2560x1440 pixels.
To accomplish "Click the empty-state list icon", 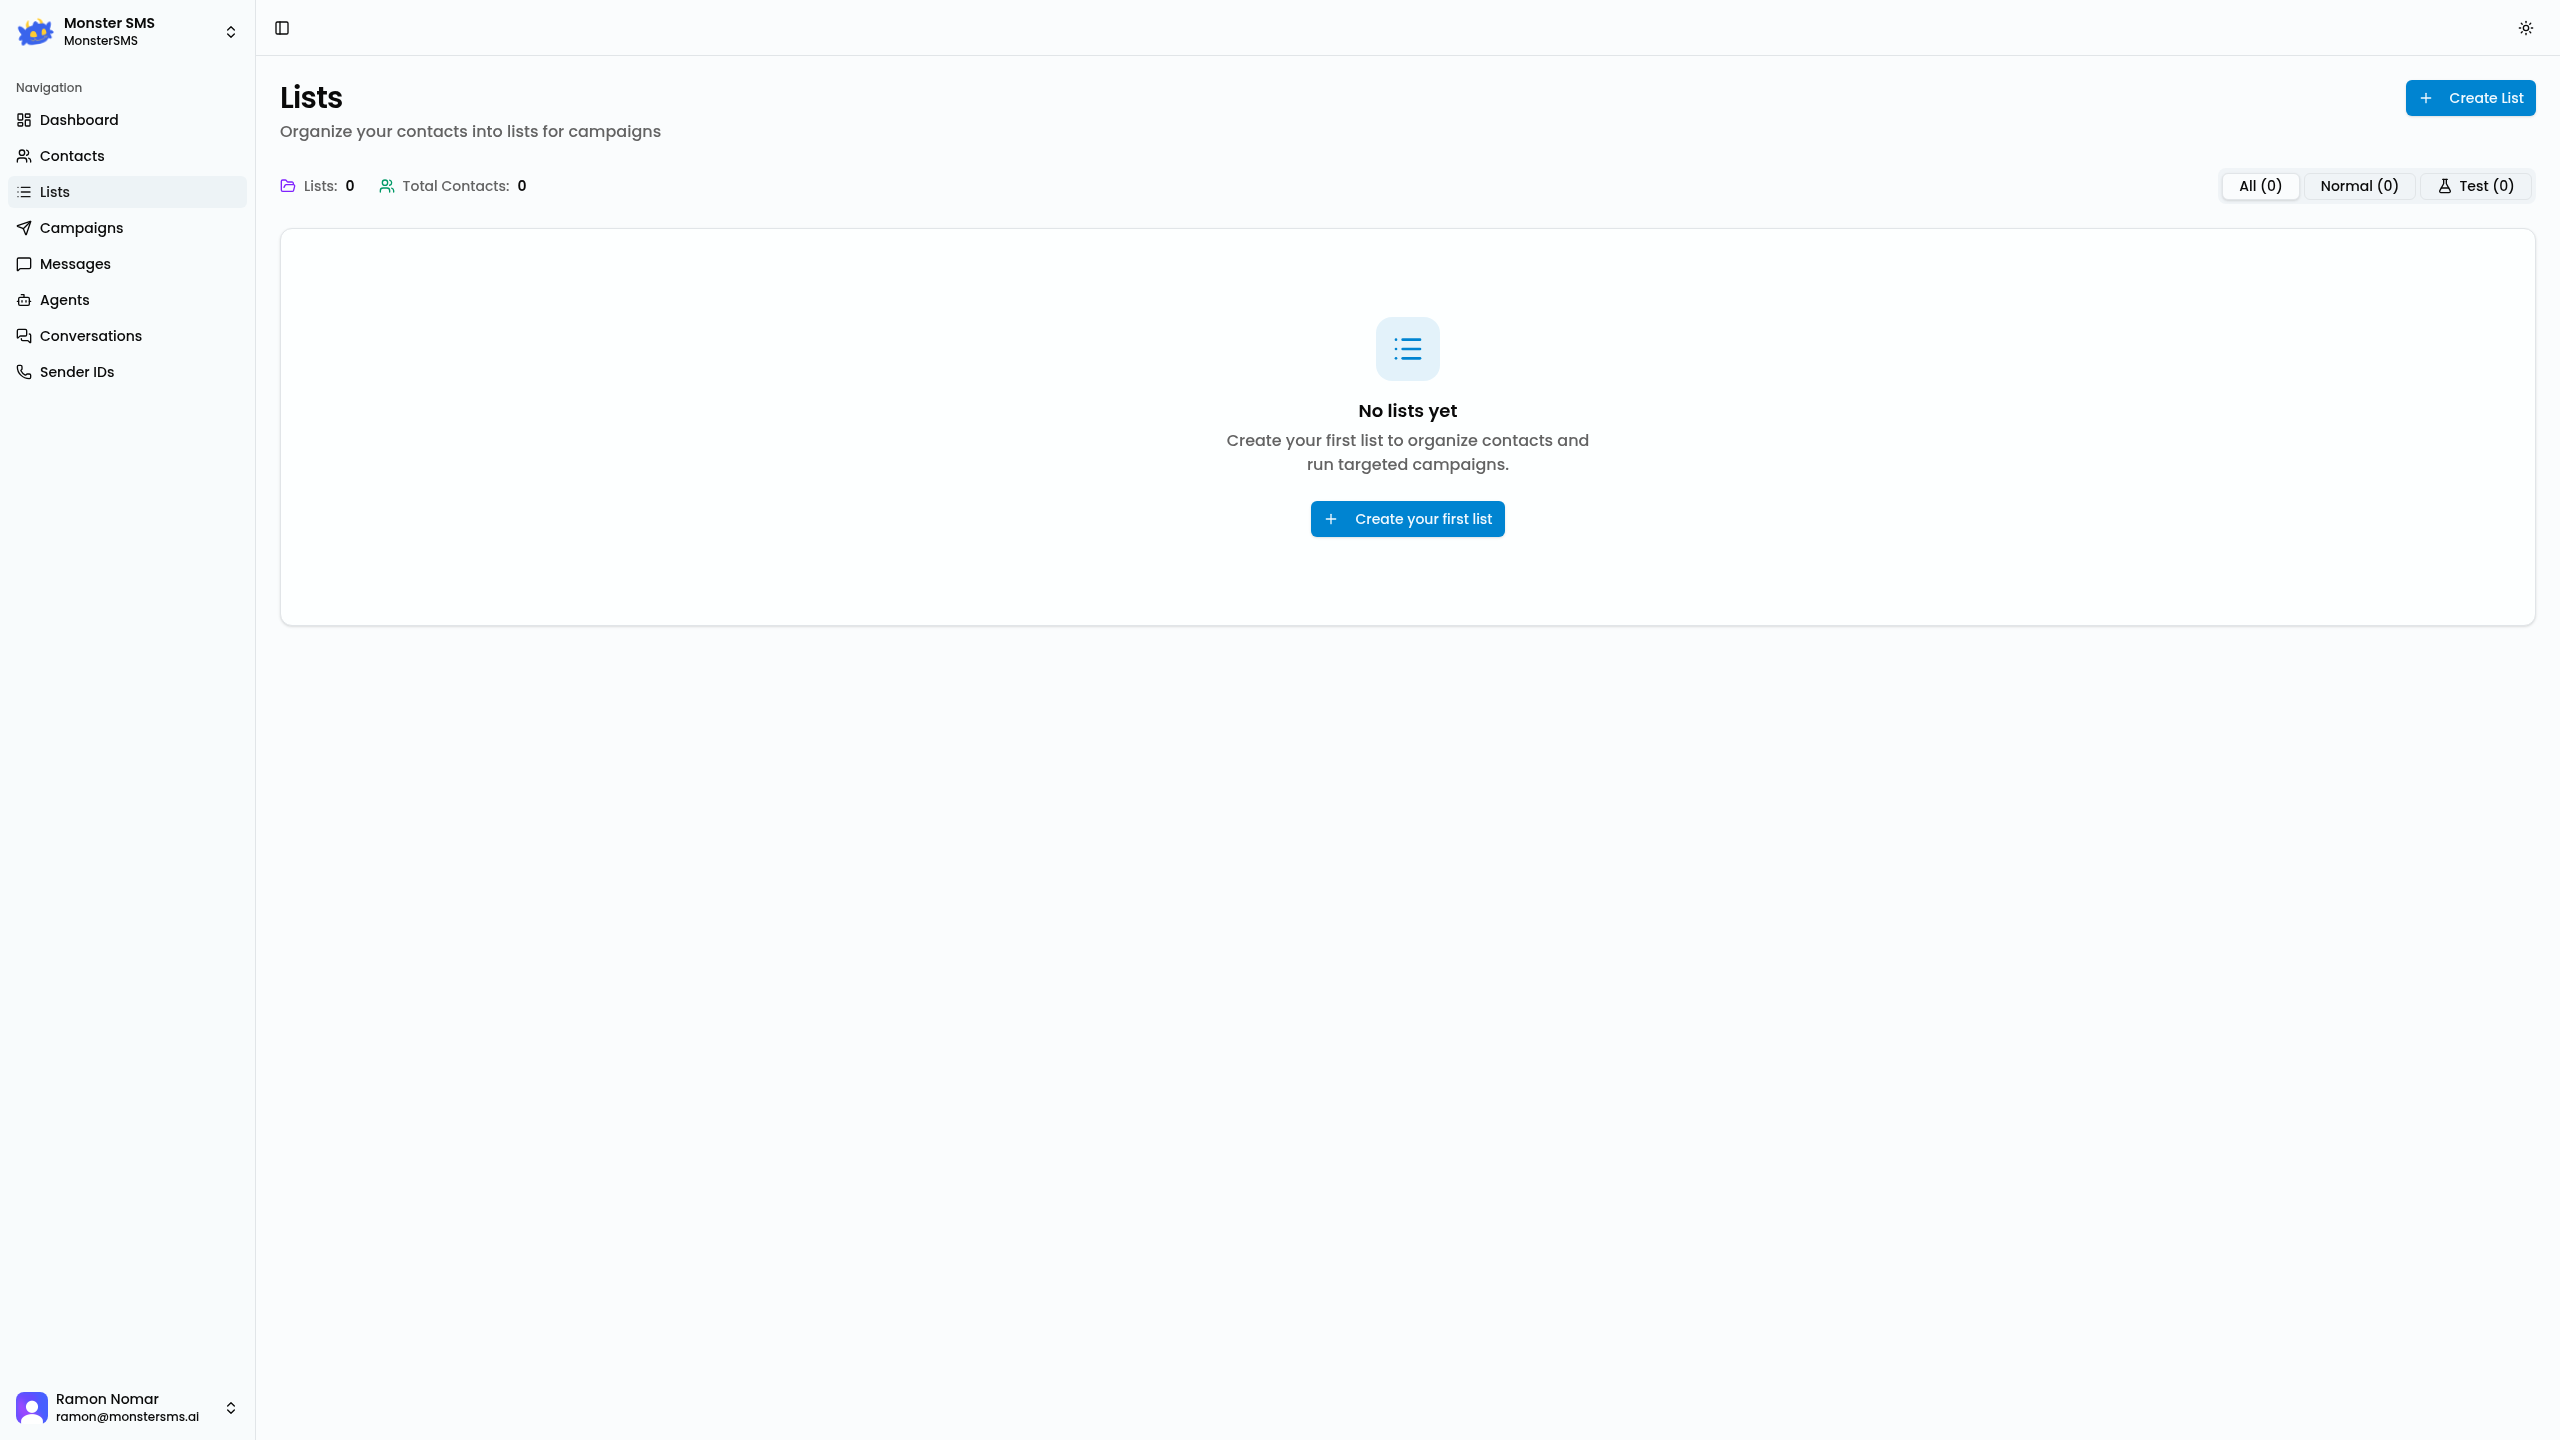I will coord(1407,349).
